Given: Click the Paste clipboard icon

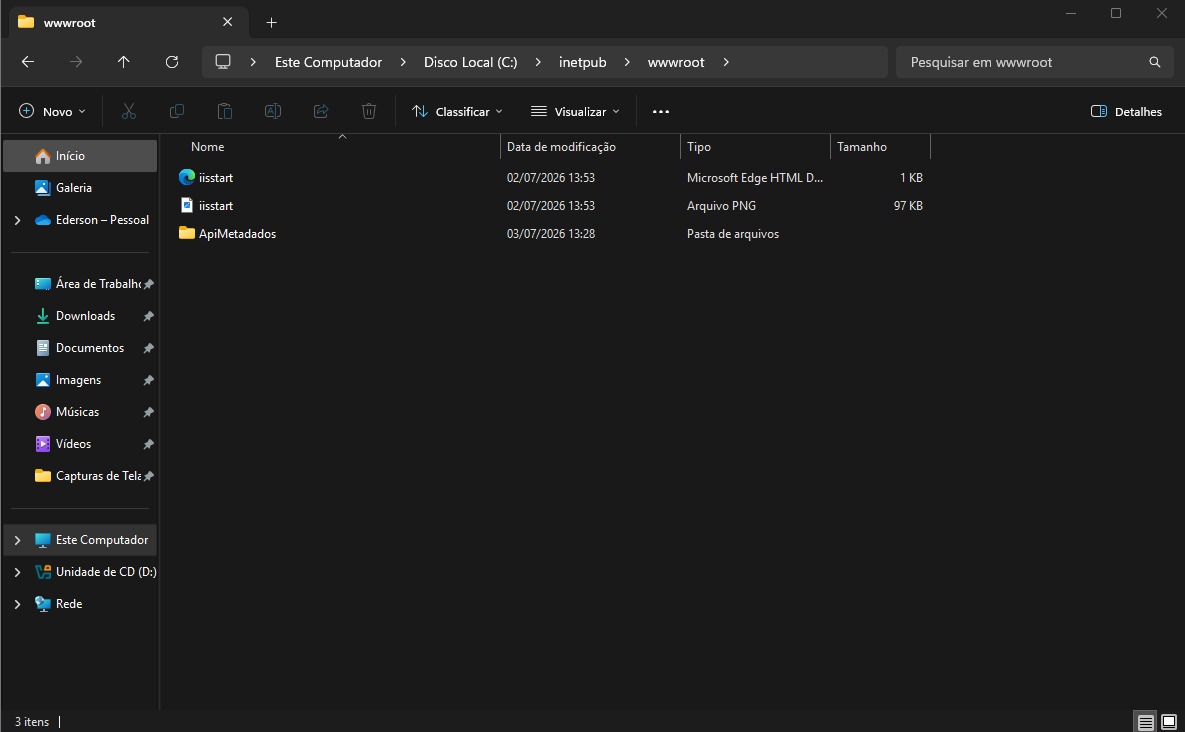Looking at the screenshot, I should tap(224, 112).
